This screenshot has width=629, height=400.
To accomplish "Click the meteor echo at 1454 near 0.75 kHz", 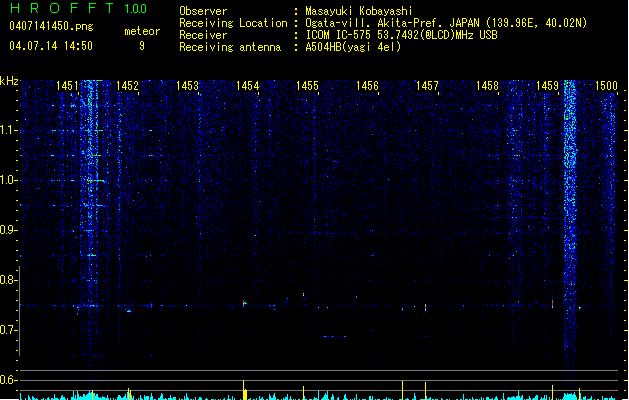I will tap(244, 303).
